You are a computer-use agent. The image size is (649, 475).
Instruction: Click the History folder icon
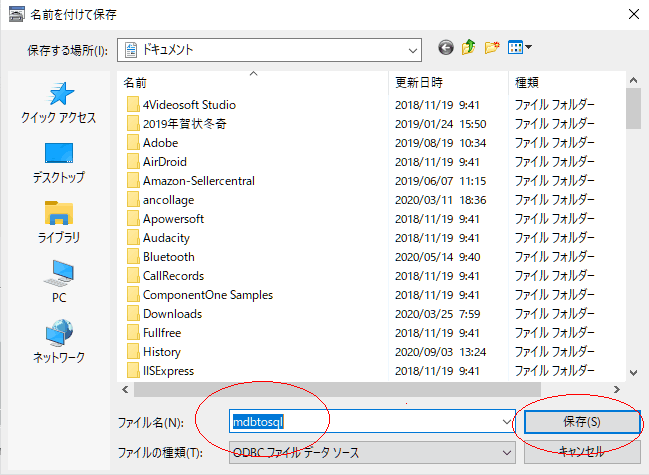pyautogui.click(x=133, y=352)
